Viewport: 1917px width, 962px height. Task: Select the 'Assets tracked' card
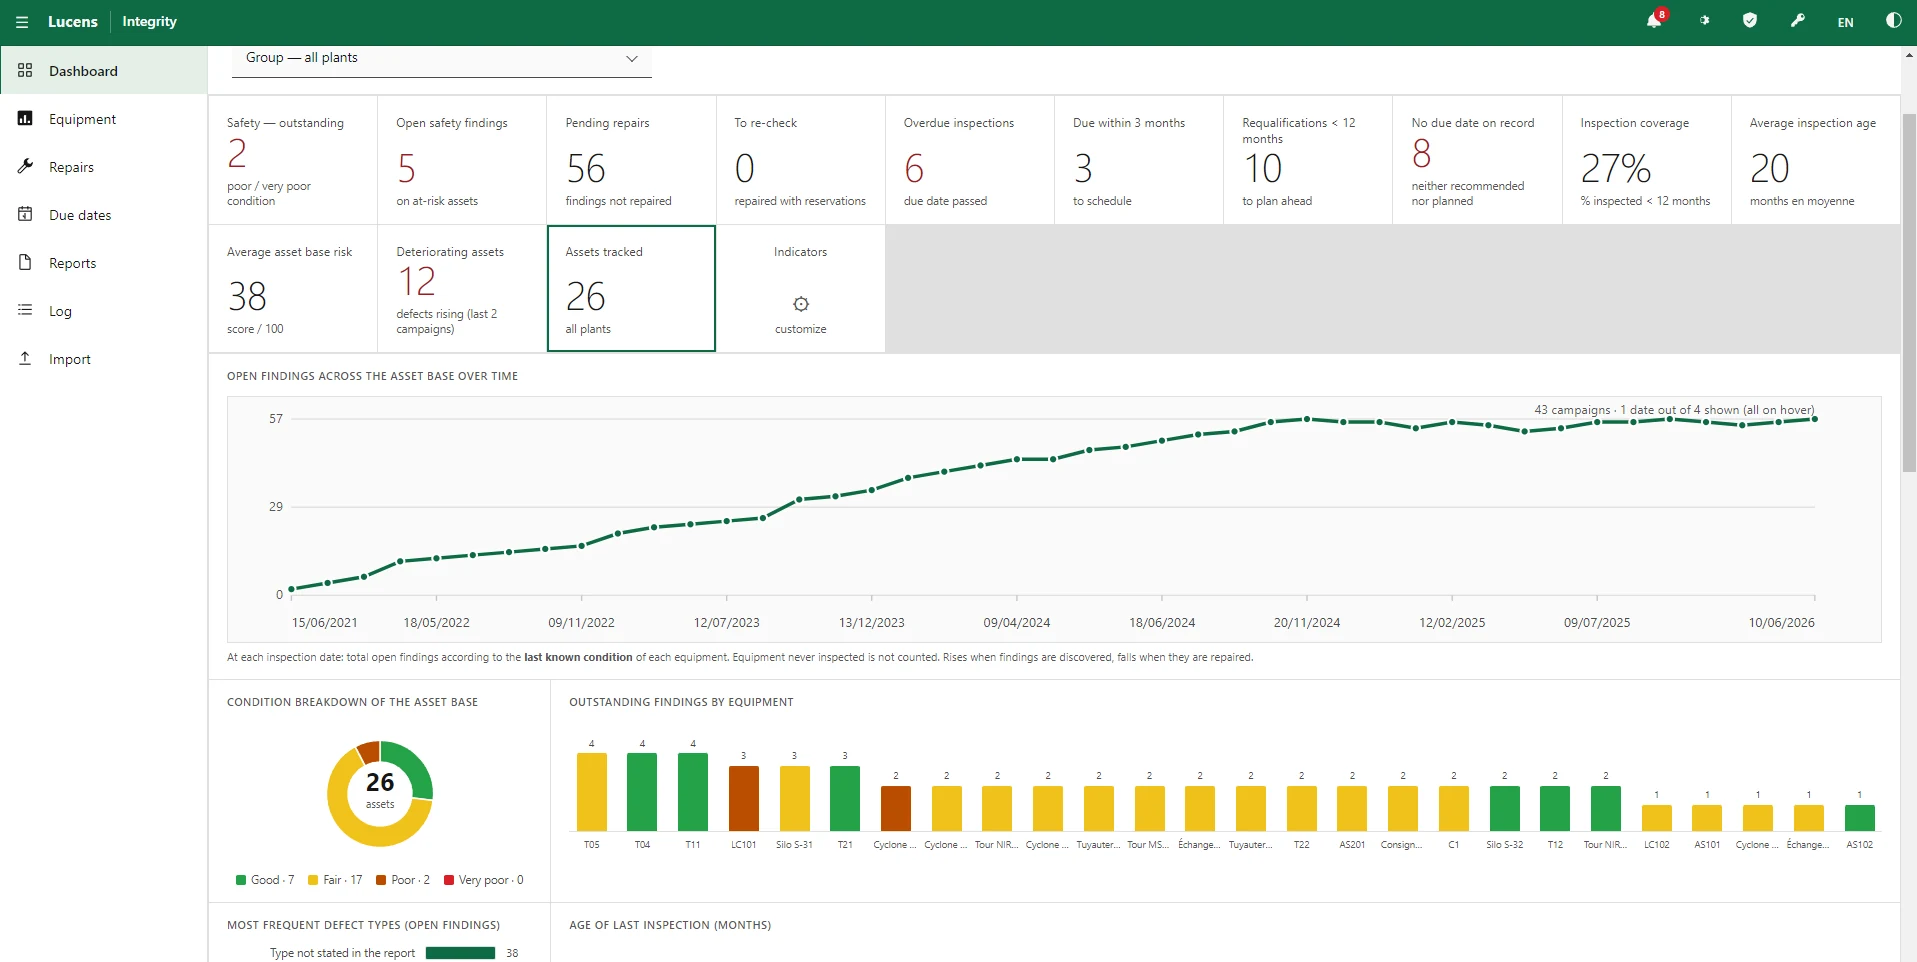[x=631, y=288]
